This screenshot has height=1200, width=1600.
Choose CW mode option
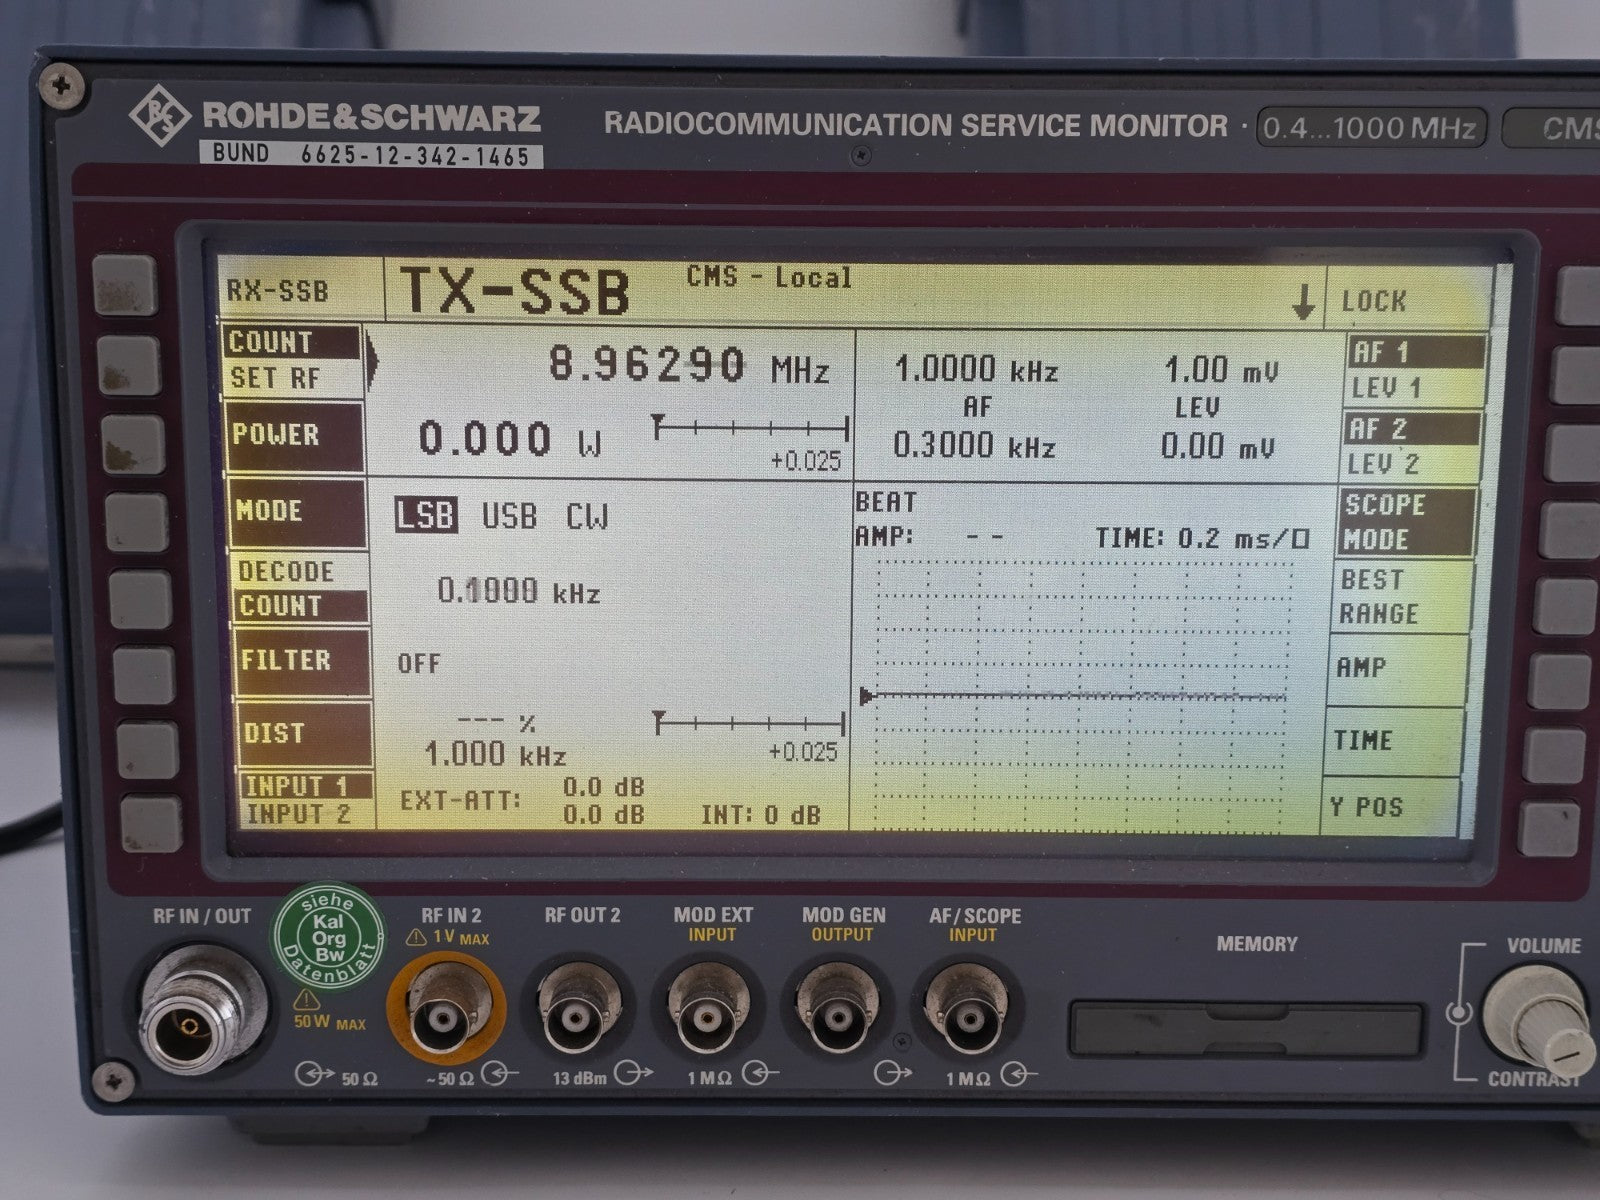[x=587, y=517]
